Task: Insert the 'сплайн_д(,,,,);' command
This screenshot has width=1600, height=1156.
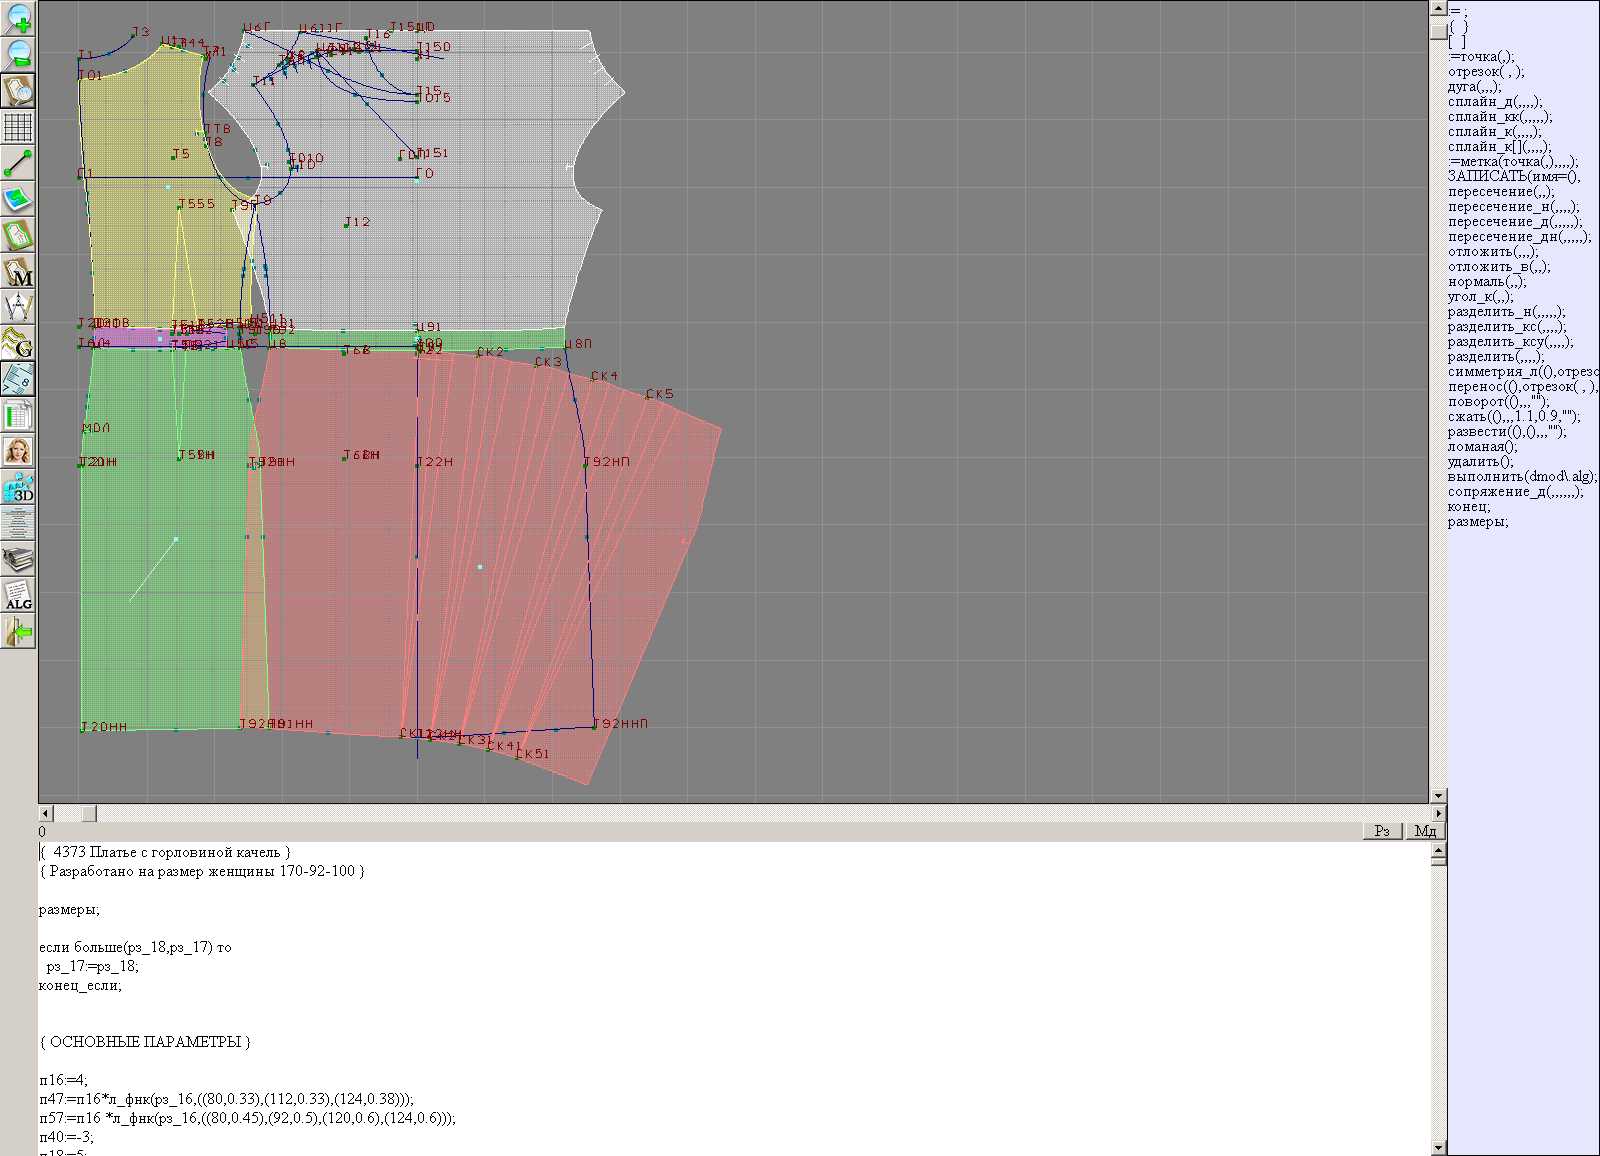Action: click(1494, 102)
